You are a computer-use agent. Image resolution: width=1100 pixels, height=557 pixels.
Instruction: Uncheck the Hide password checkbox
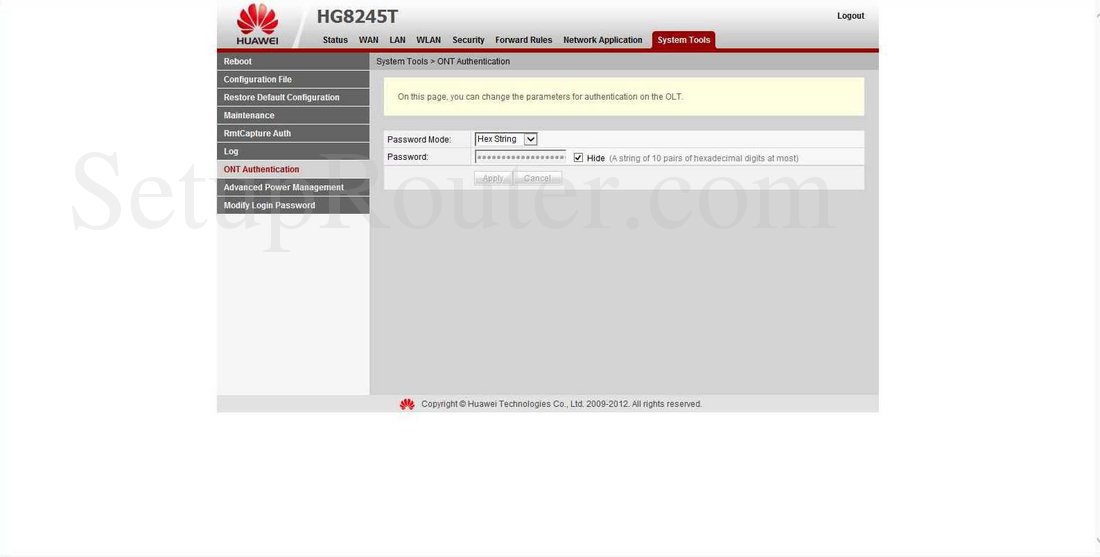tap(578, 158)
